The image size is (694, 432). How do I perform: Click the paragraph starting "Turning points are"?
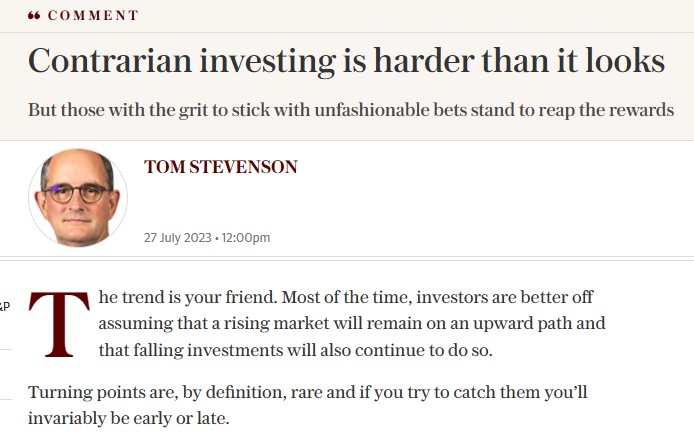point(308,405)
